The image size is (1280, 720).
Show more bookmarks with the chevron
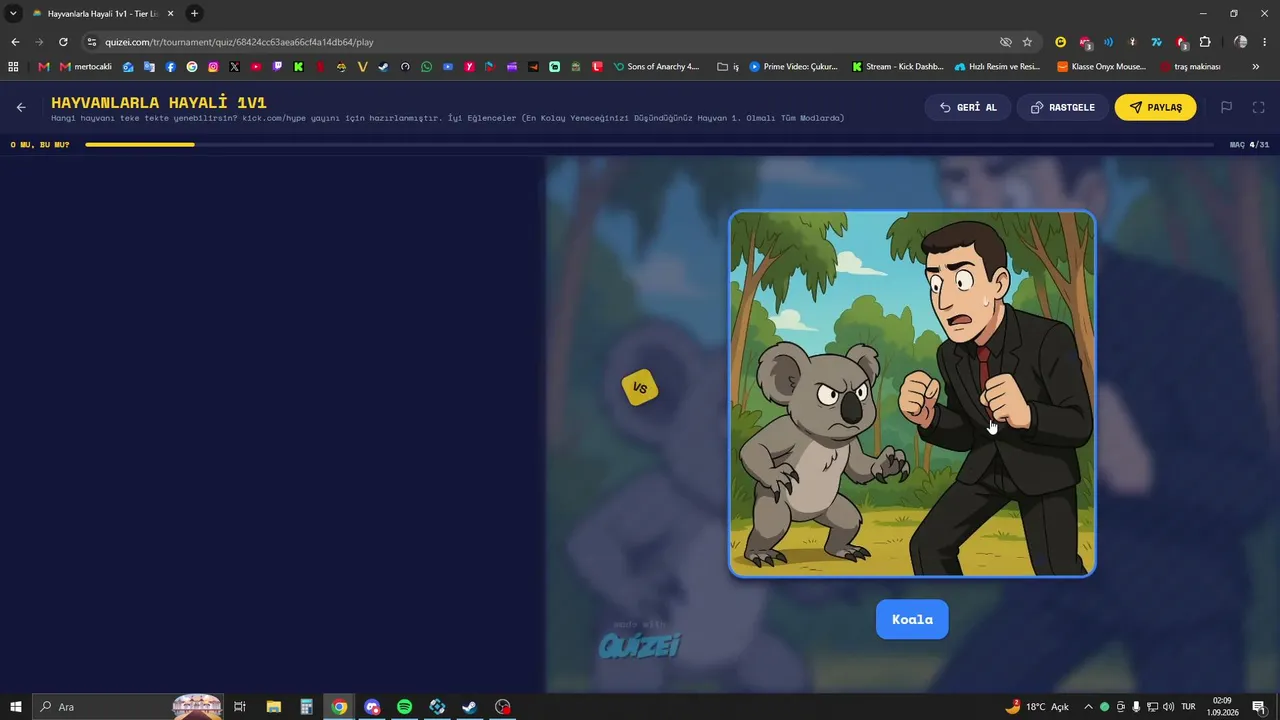click(x=1256, y=67)
